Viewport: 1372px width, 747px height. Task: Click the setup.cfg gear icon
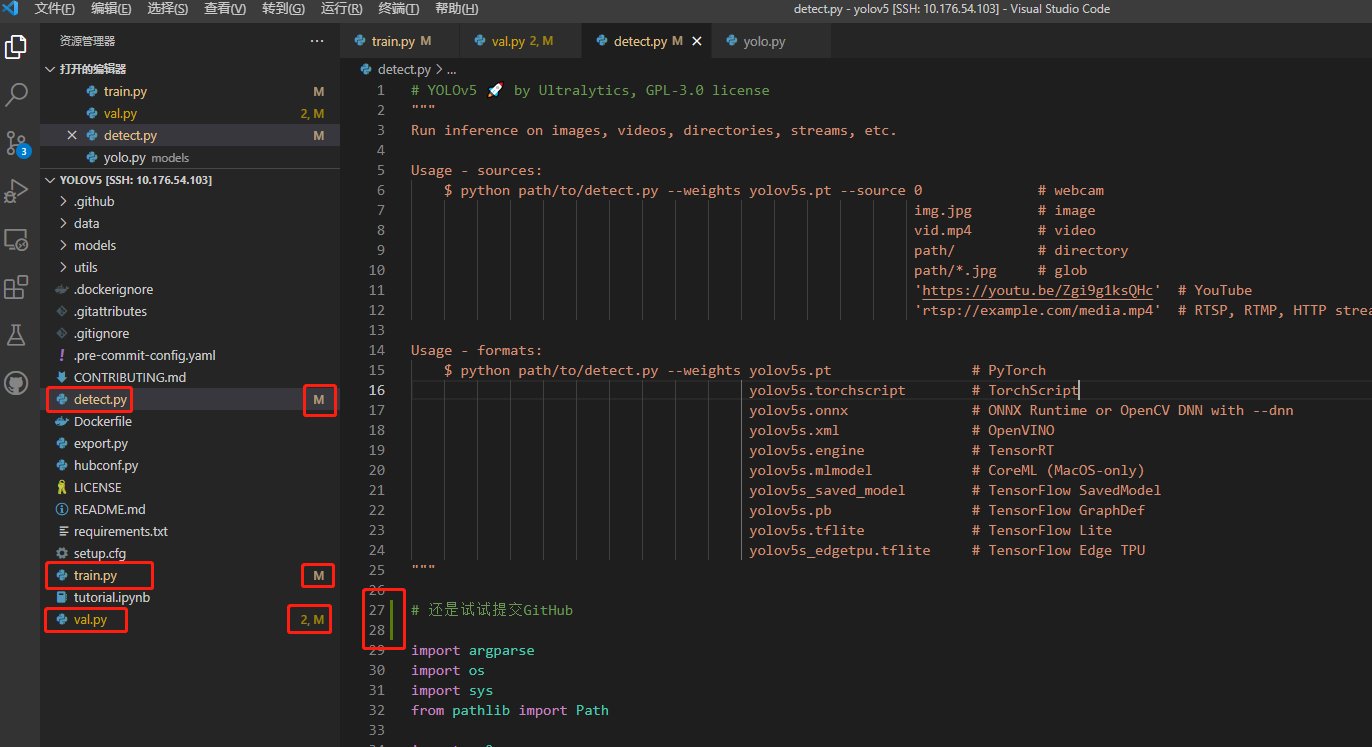point(62,553)
